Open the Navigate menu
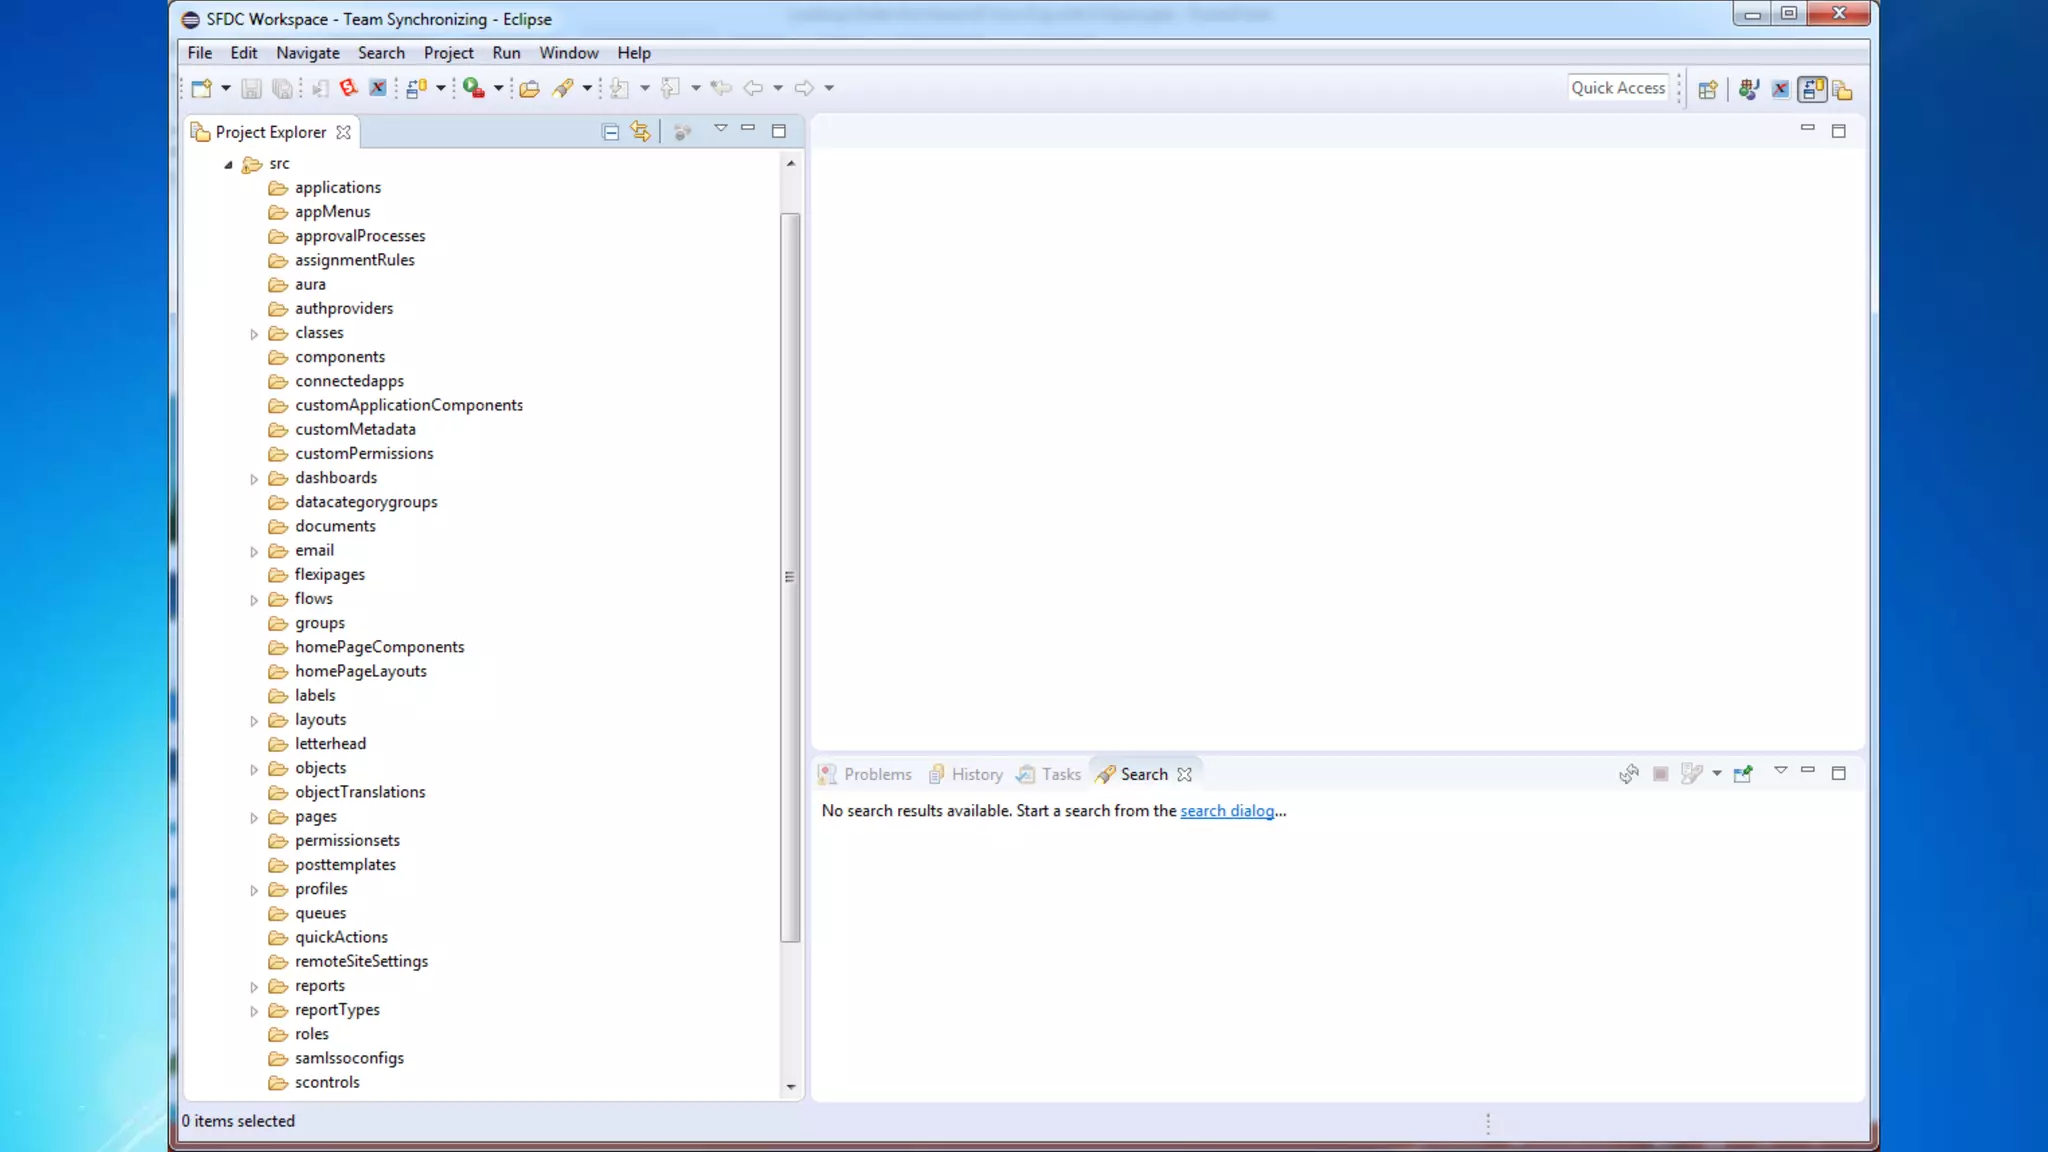The width and height of the screenshot is (2048, 1152). click(x=307, y=53)
